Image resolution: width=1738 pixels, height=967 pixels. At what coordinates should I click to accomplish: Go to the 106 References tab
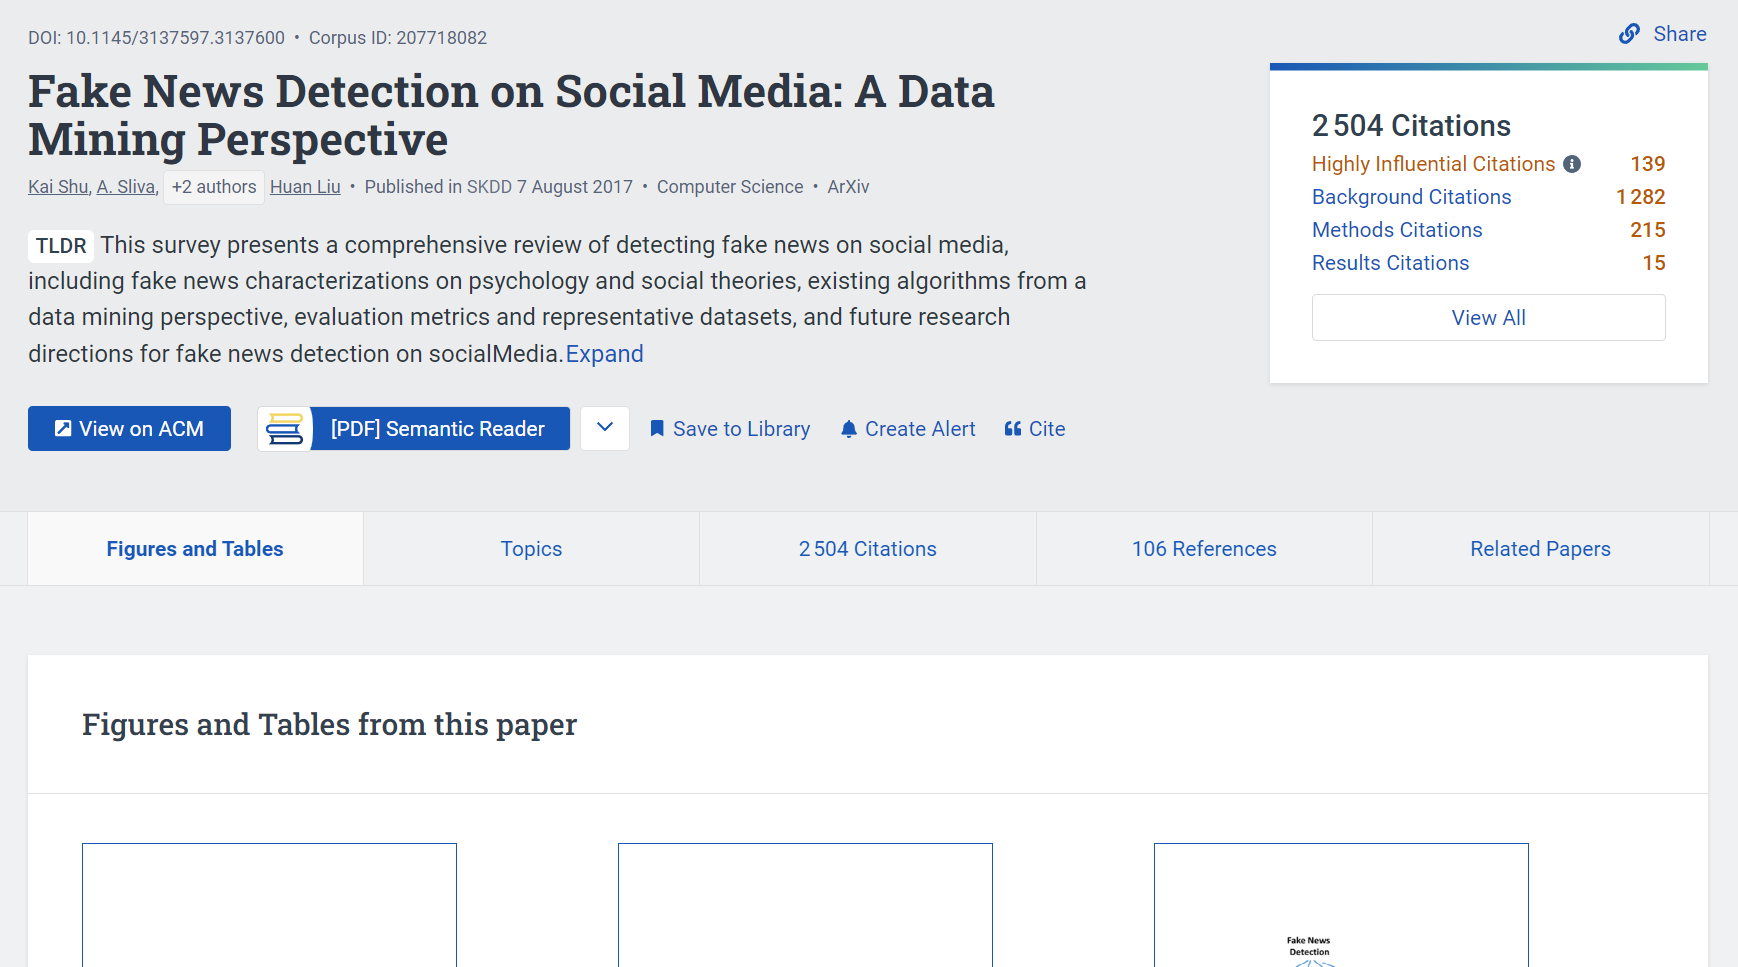(x=1204, y=549)
